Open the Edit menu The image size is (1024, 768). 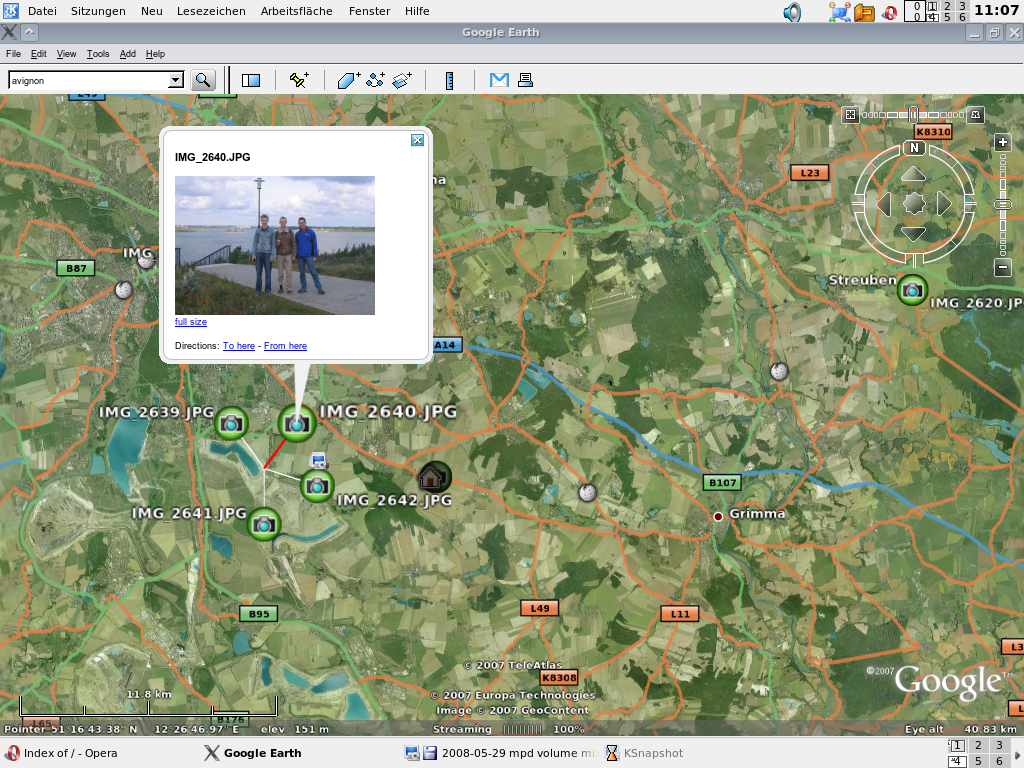39,54
